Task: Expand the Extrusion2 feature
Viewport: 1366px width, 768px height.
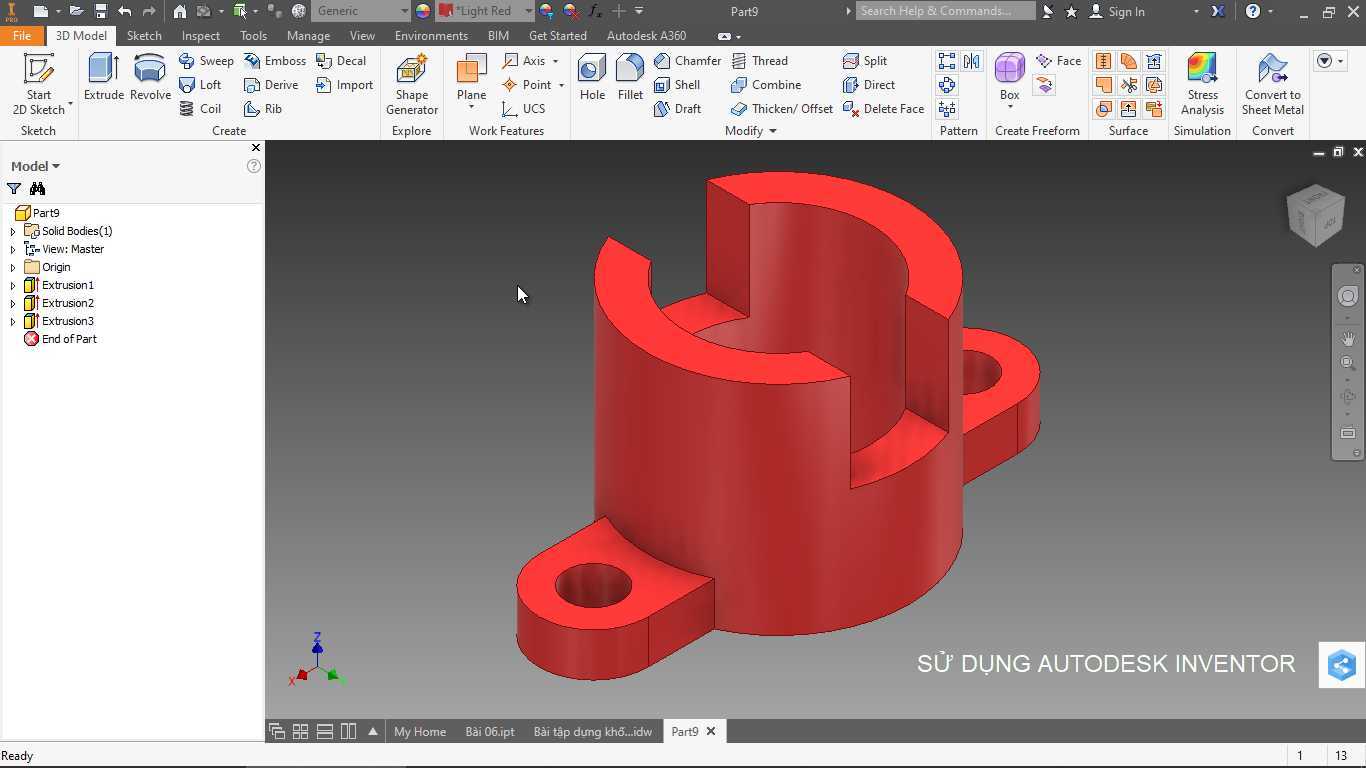Action: (13, 303)
